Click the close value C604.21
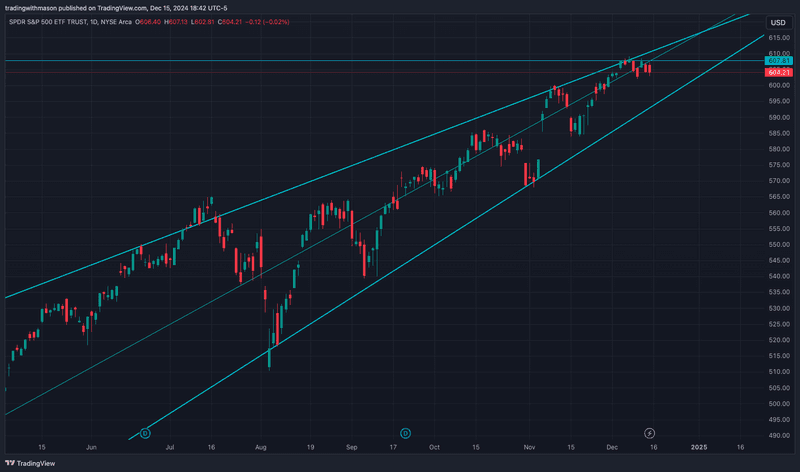Viewport: 800px width, 472px height. click(230, 22)
